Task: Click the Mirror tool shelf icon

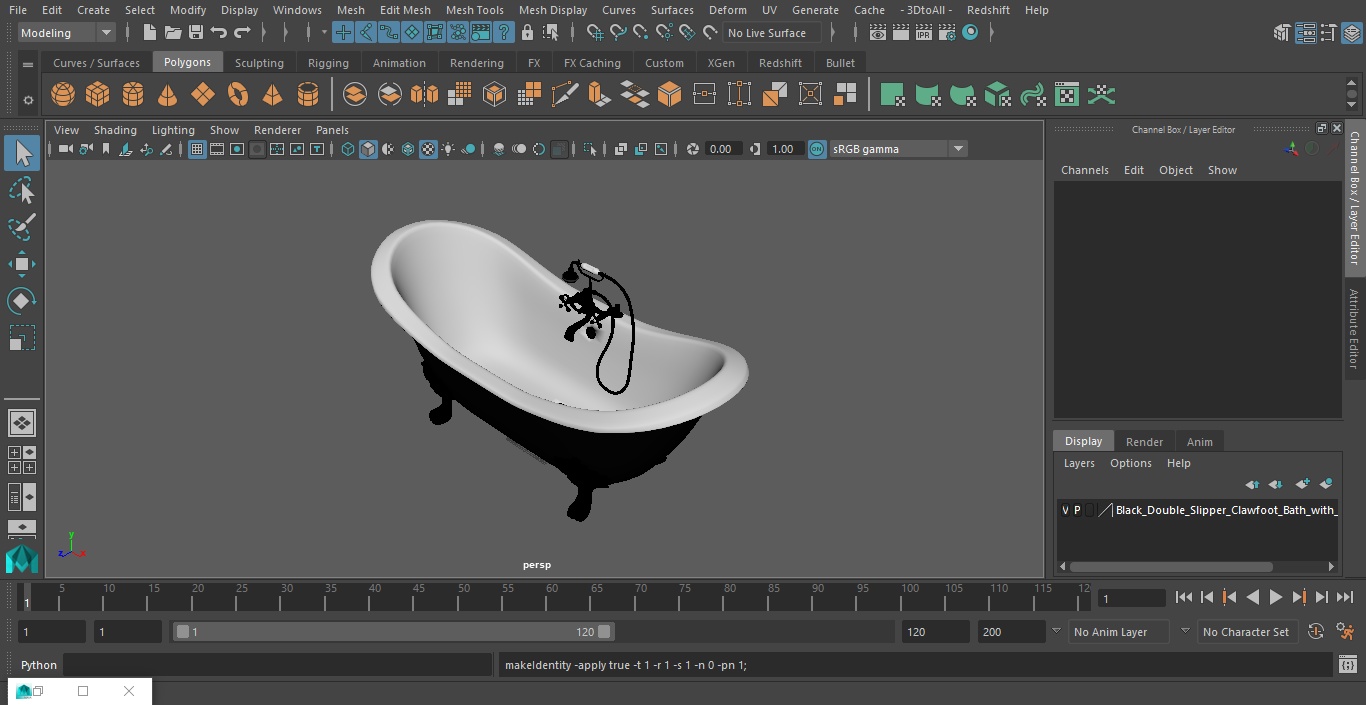Action: pyautogui.click(x=424, y=95)
